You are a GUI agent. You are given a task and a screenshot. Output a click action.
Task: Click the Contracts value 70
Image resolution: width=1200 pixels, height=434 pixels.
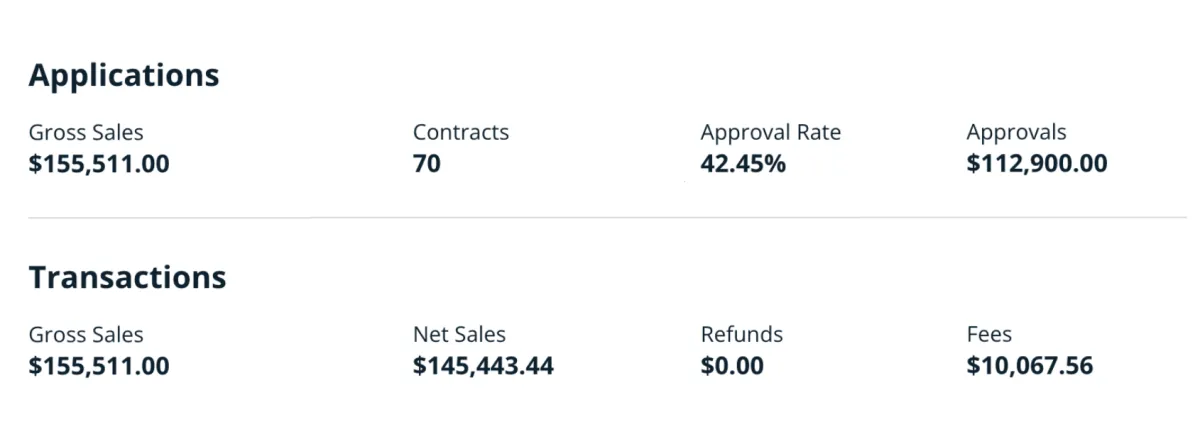coord(427,164)
